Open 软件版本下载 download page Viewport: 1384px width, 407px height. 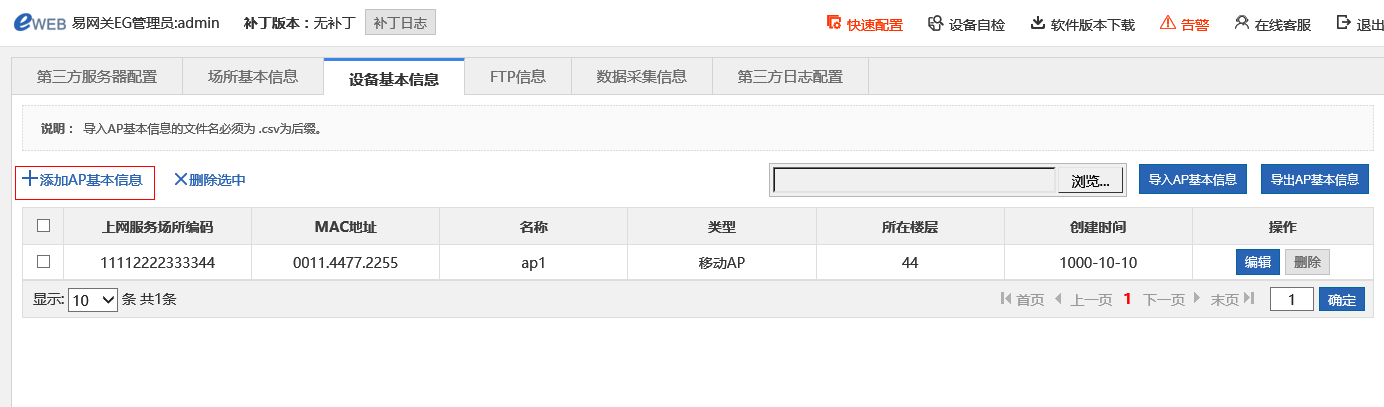coord(1082,24)
